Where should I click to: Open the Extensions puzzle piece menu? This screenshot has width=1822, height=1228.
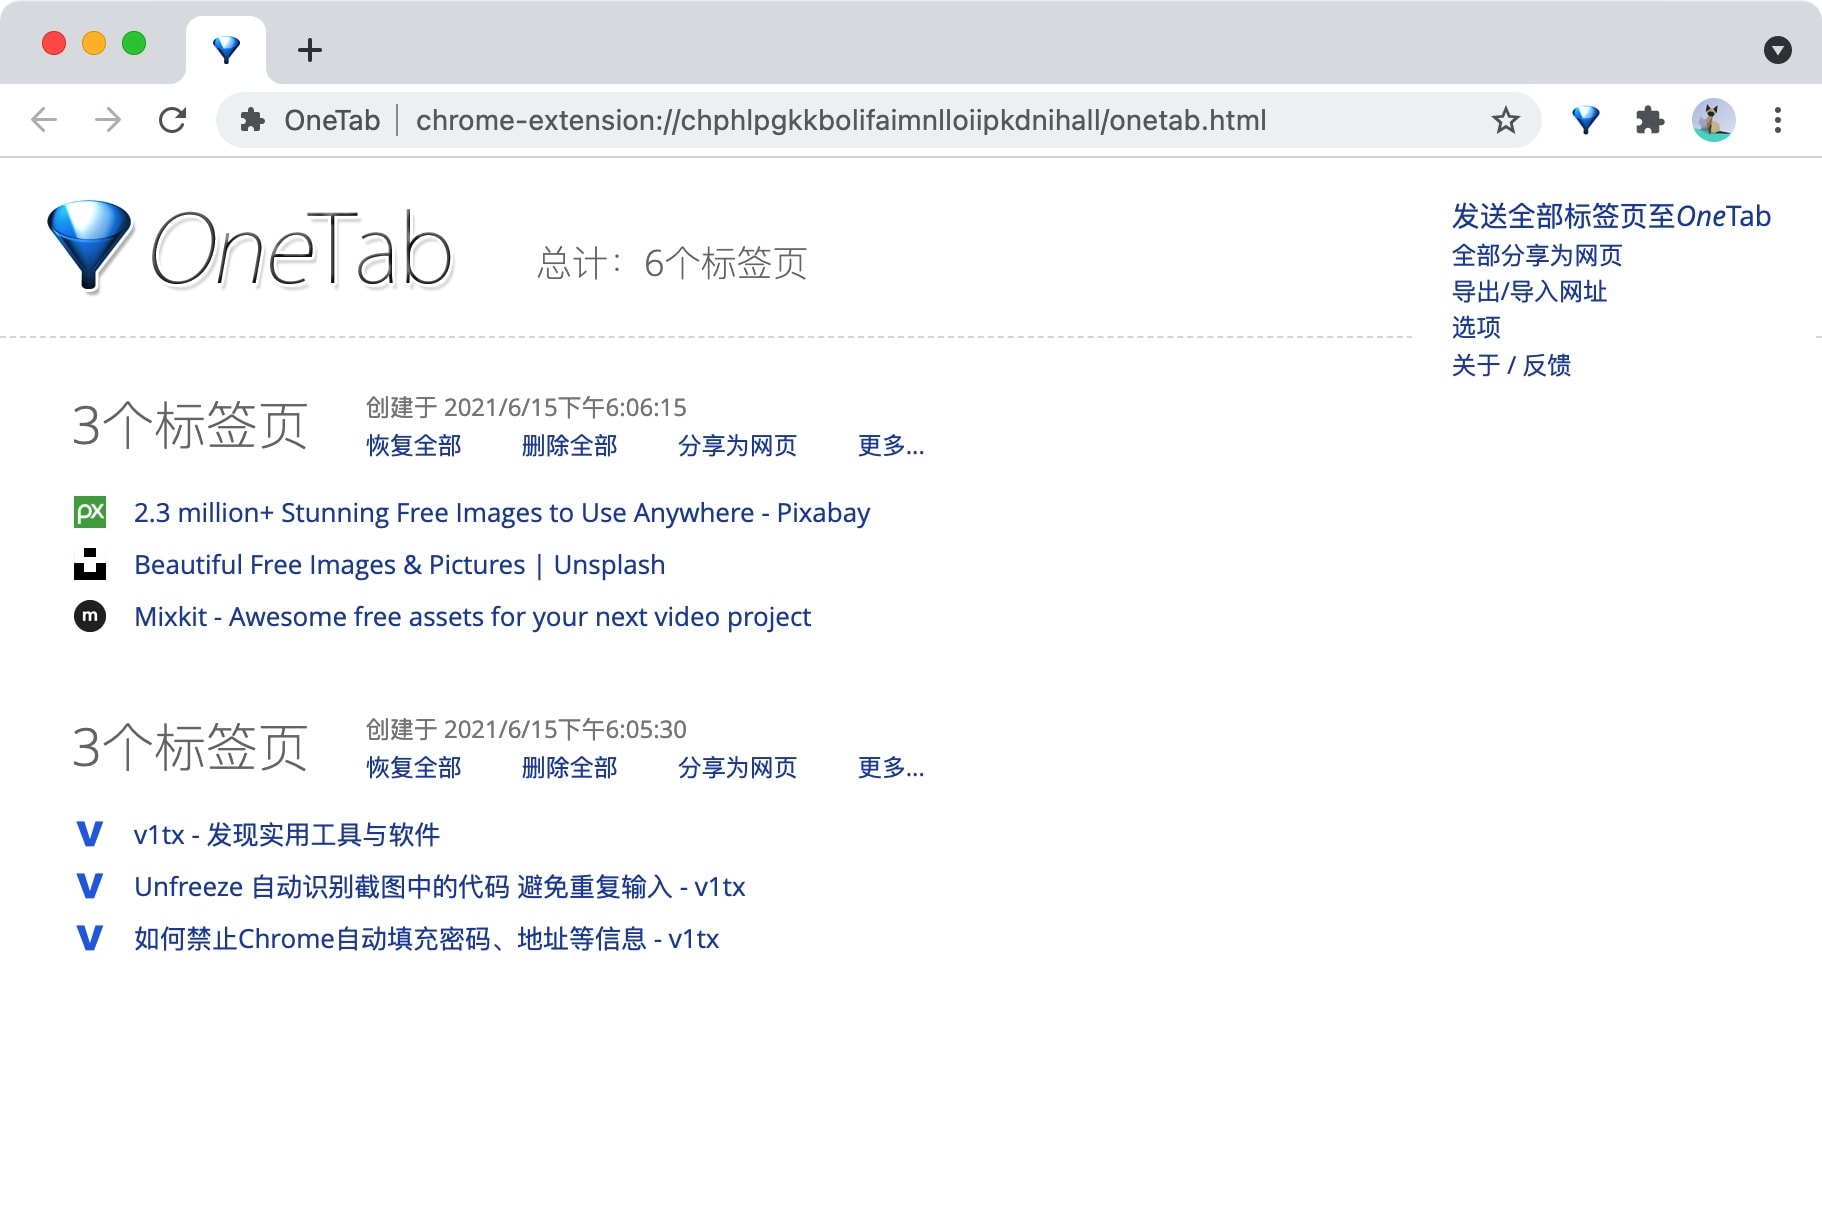1649,121
